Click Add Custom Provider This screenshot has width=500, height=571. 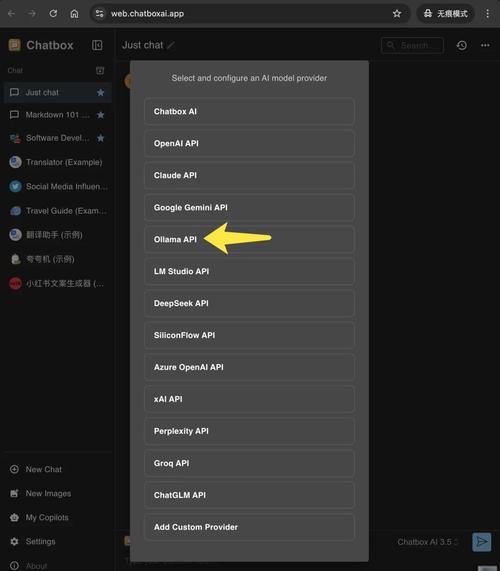click(x=249, y=527)
